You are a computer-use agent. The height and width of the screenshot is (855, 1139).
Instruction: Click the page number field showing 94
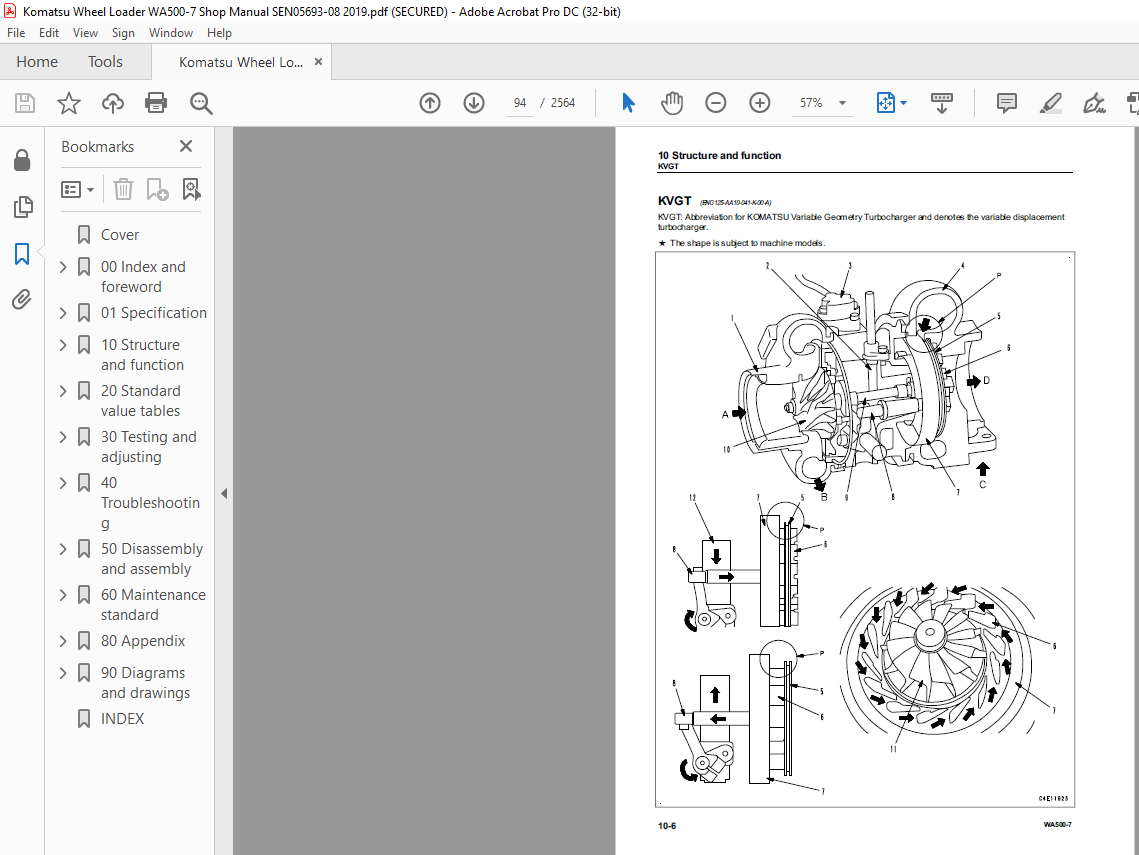click(519, 103)
